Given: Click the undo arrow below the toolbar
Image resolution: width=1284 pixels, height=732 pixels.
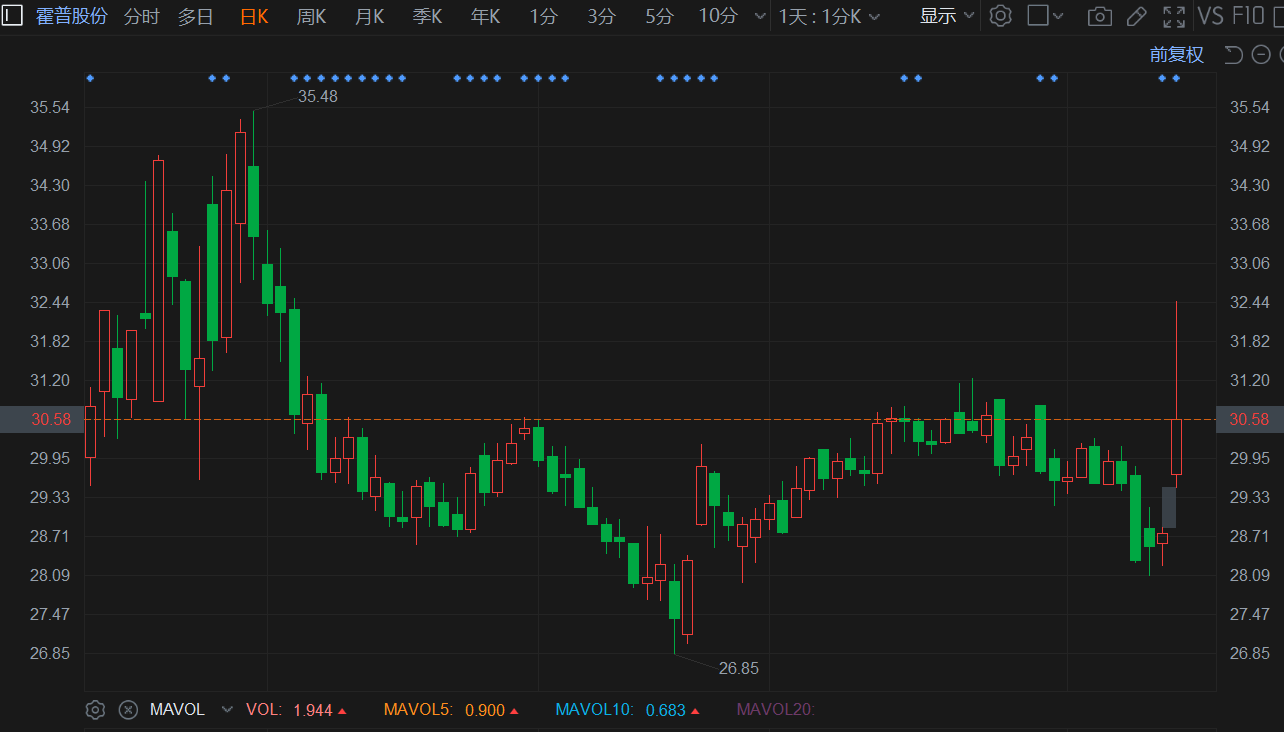Looking at the screenshot, I should 1234,55.
